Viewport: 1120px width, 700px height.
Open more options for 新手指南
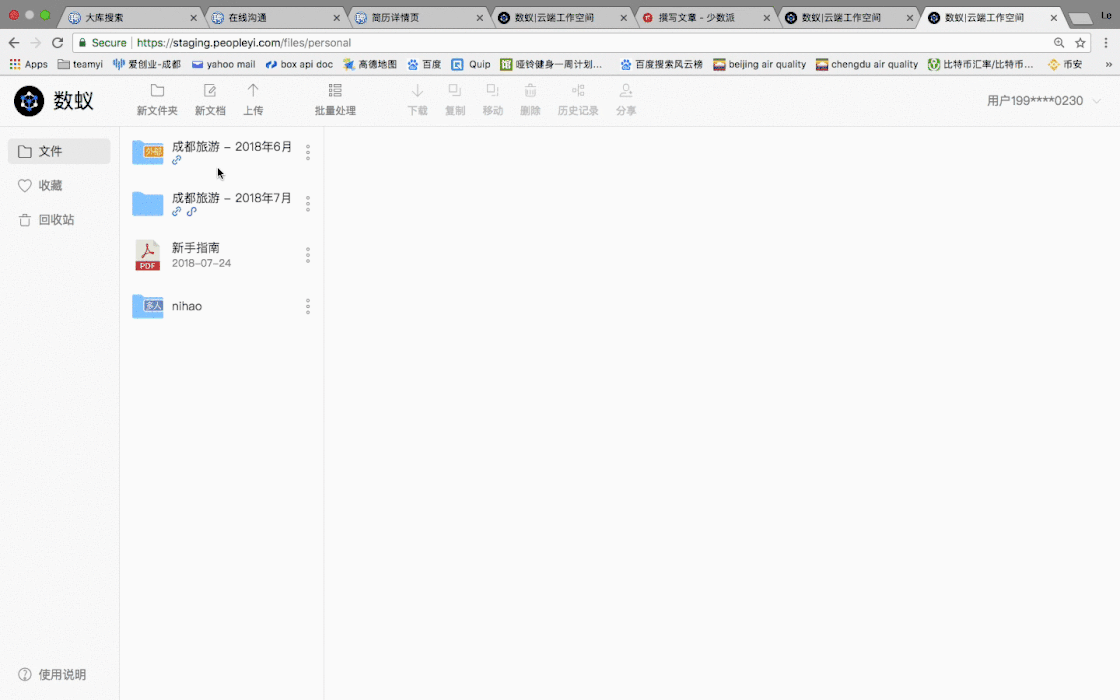[308, 255]
